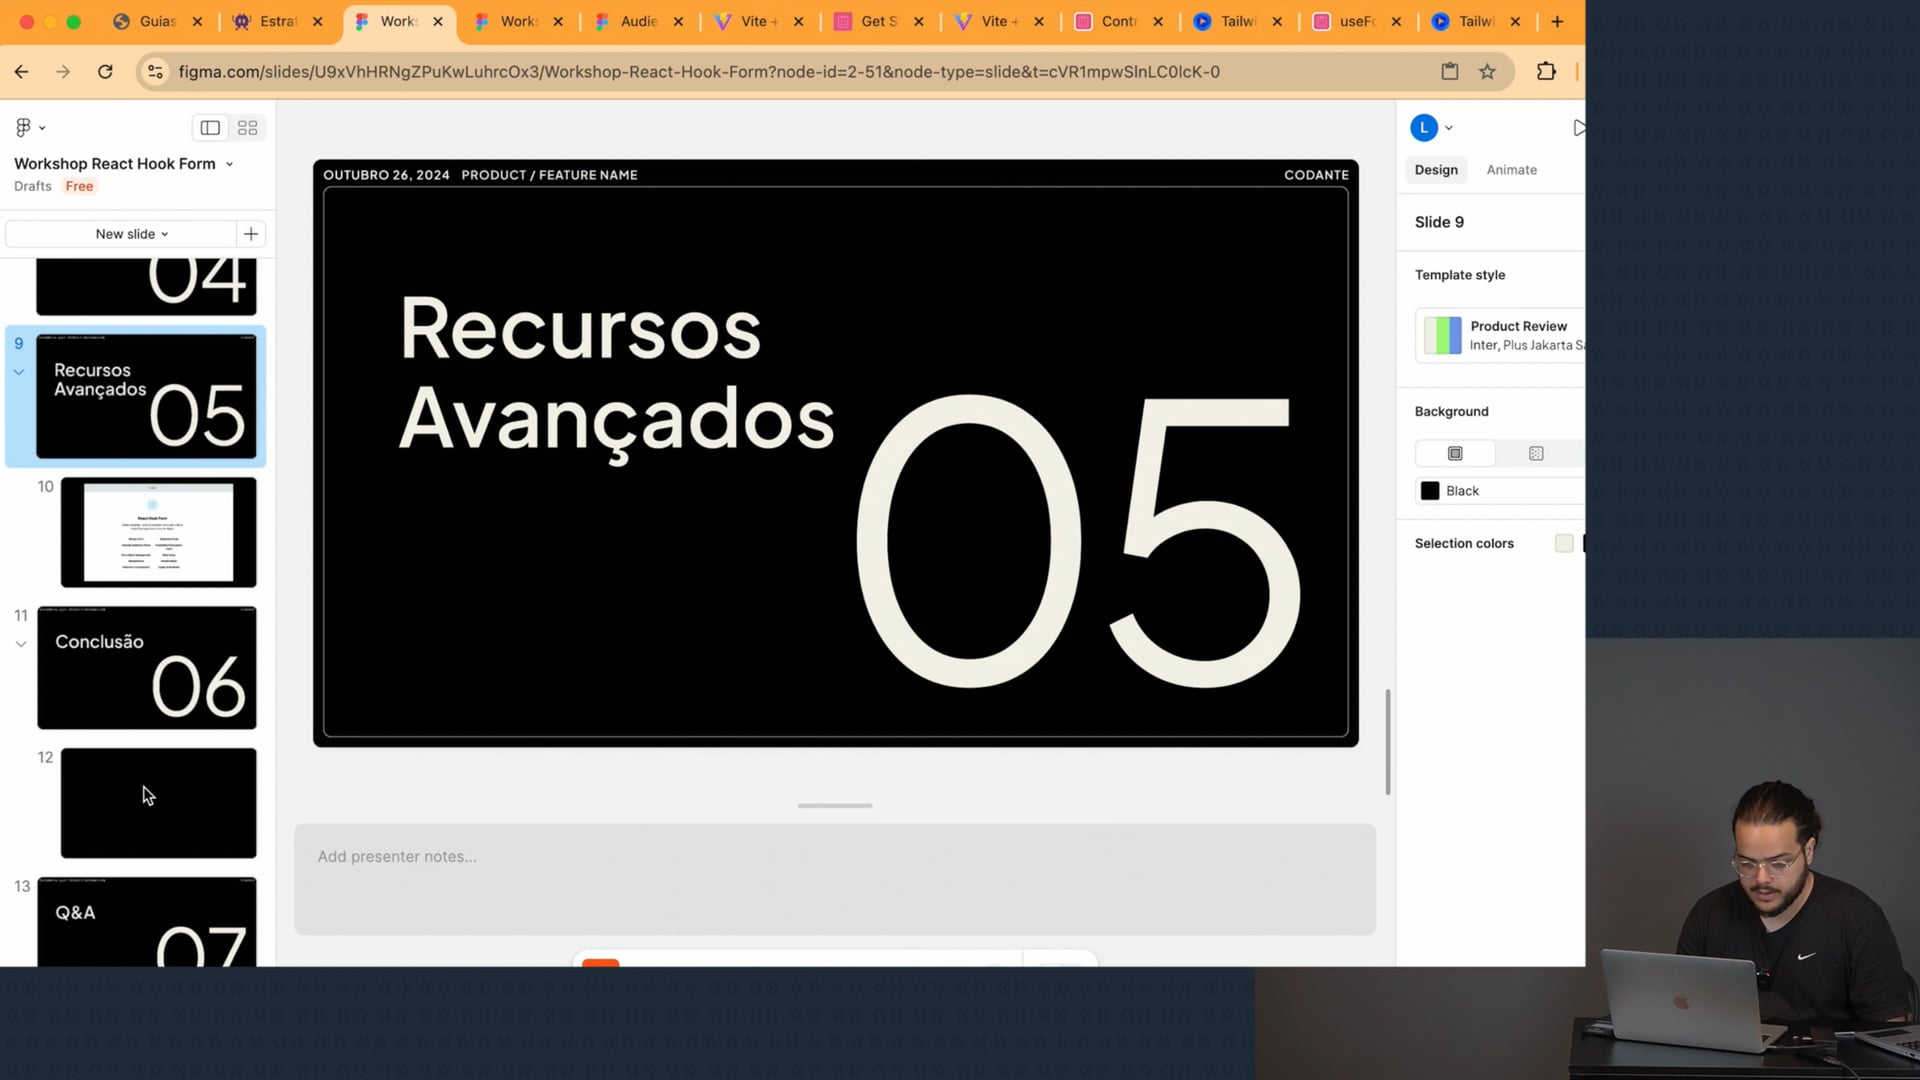Click the user avatar L icon
This screenshot has width=1920, height=1080.
tap(1424, 128)
